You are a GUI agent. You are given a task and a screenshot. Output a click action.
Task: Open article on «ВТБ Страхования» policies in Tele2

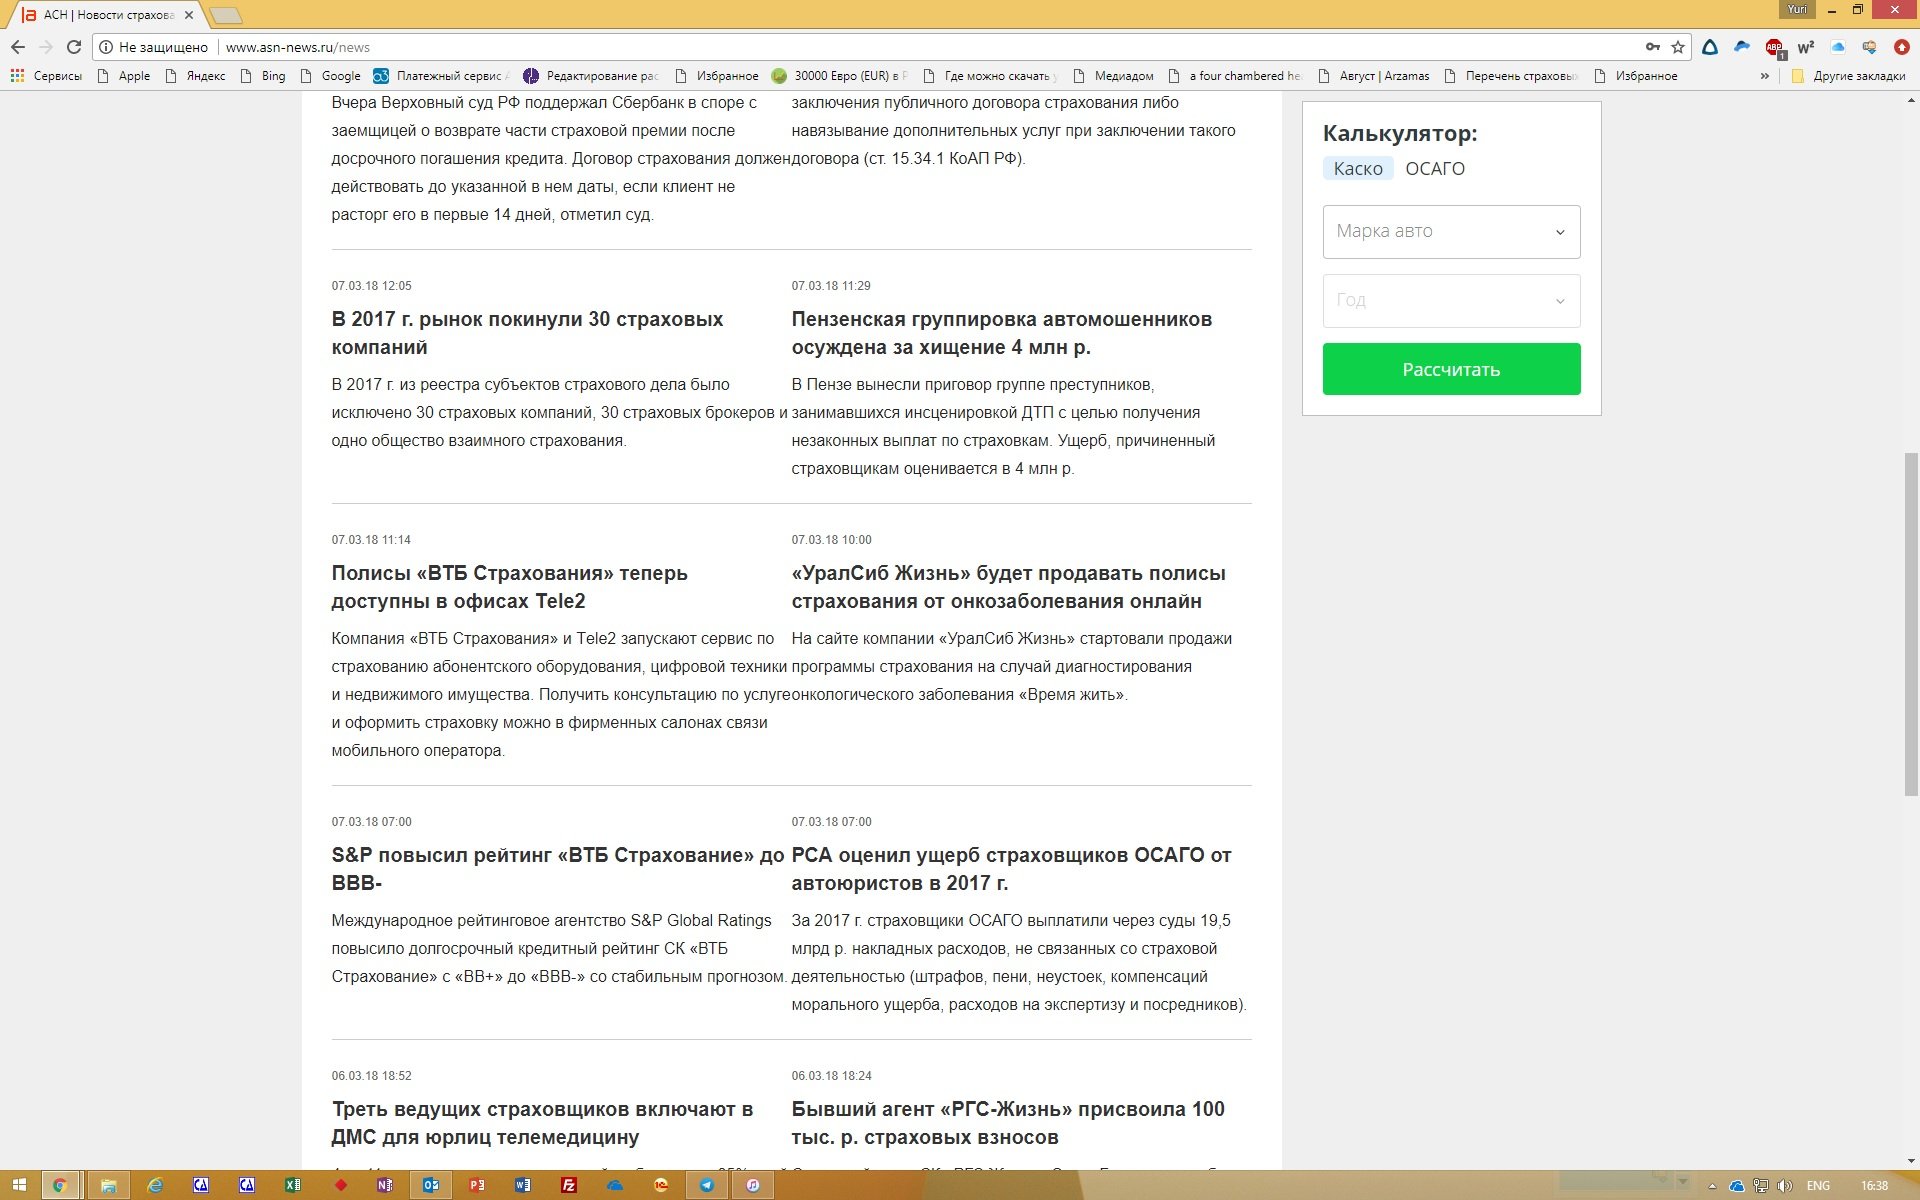(509, 587)
